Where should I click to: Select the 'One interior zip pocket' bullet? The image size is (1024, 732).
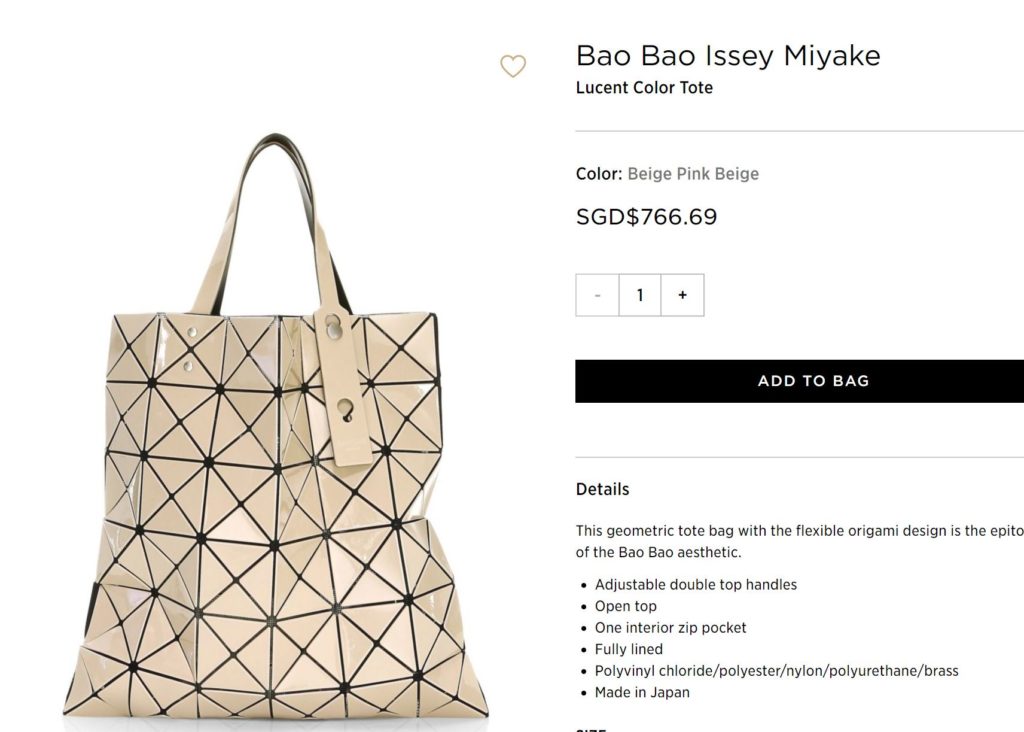(670, 628)
